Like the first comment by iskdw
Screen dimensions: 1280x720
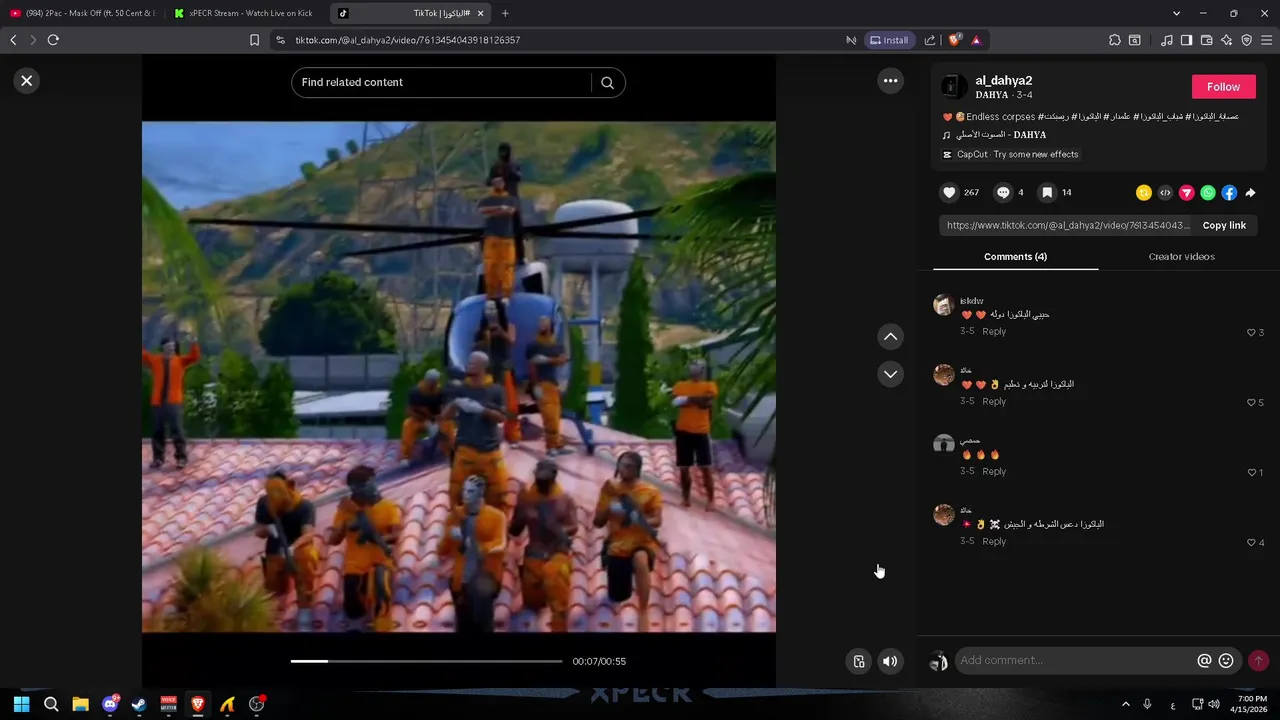point(1251,332)
